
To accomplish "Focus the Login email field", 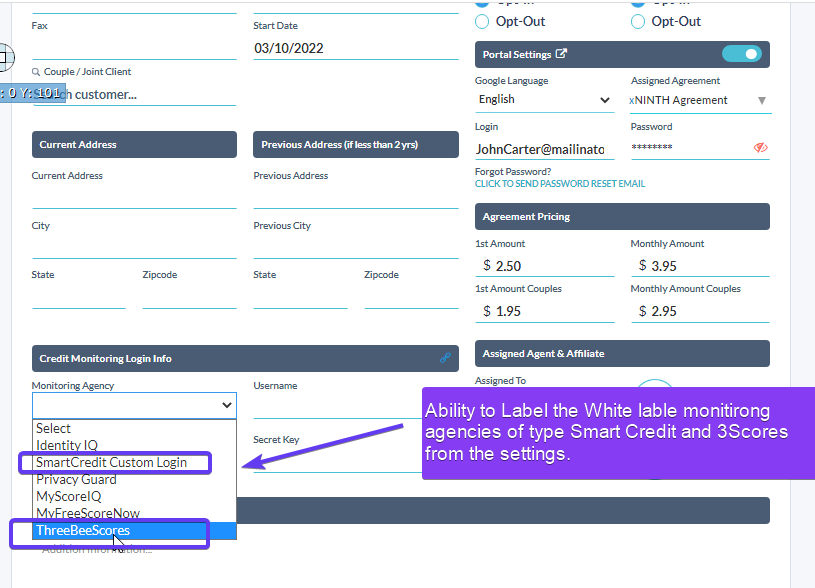I will tap(544, 149).
